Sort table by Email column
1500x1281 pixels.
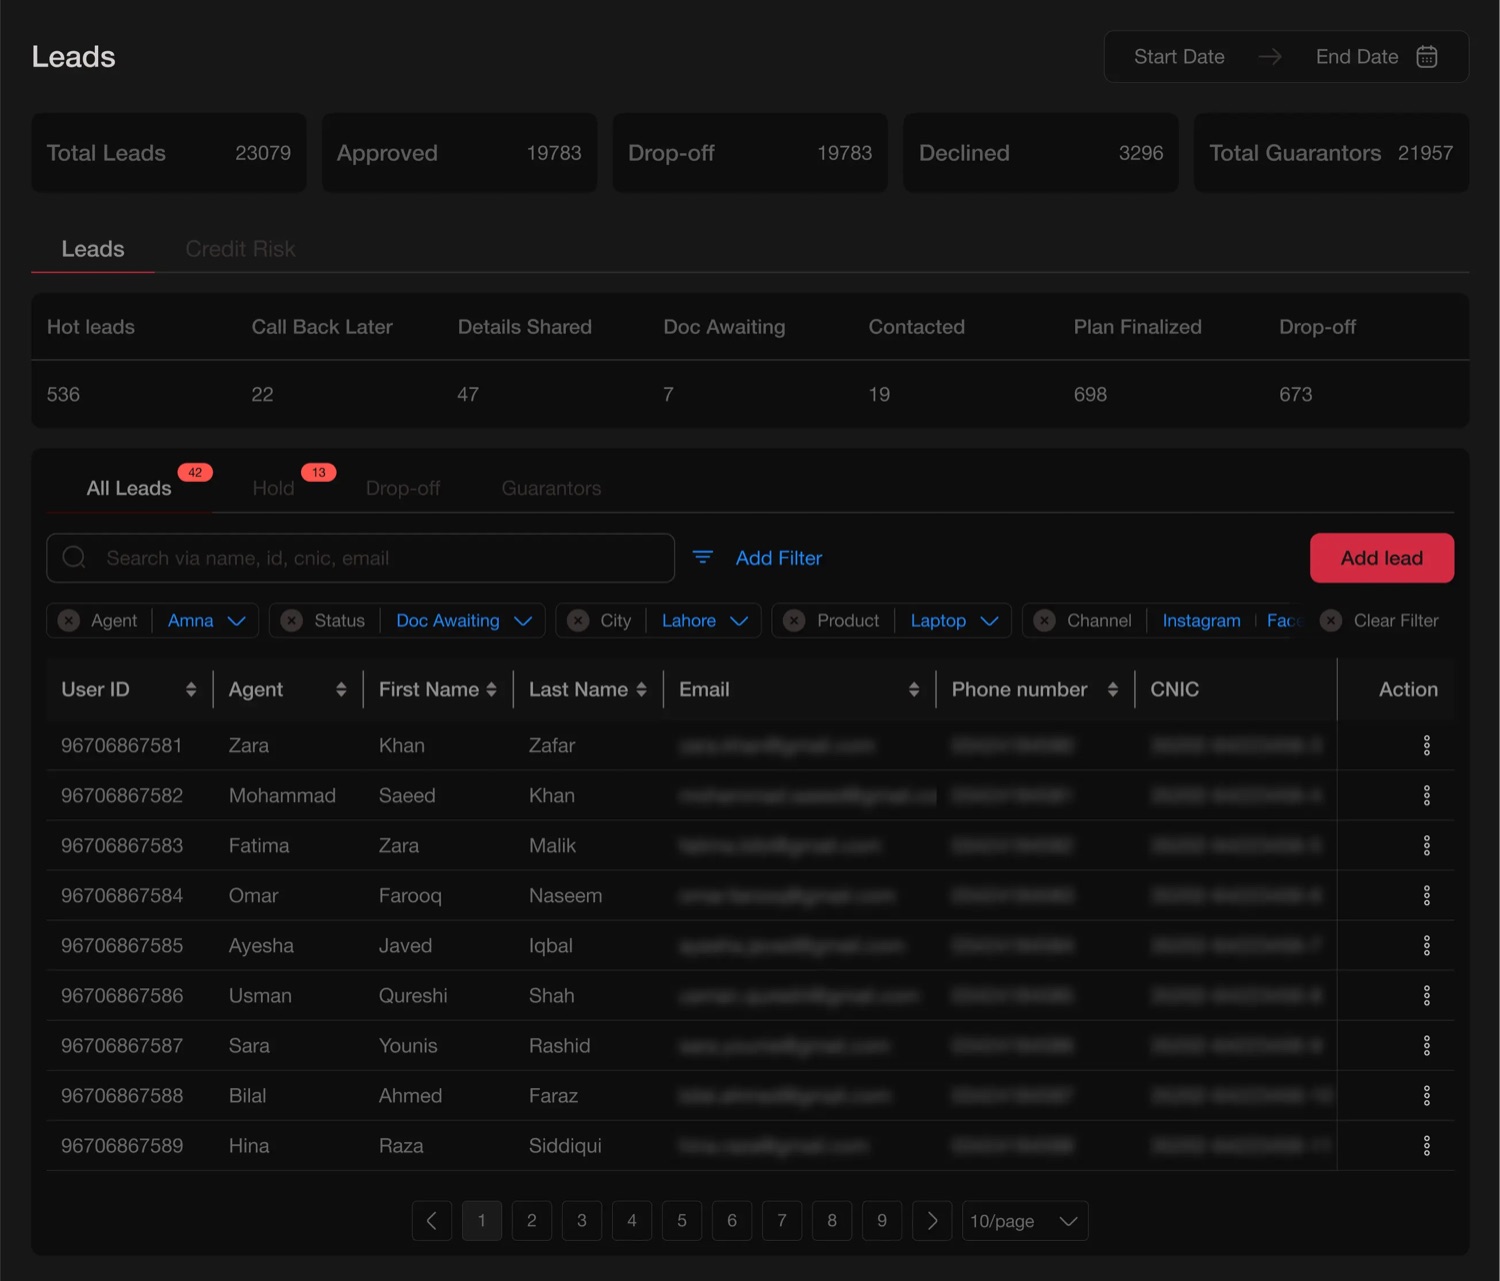pyautogui.click(x=914, y=689)
